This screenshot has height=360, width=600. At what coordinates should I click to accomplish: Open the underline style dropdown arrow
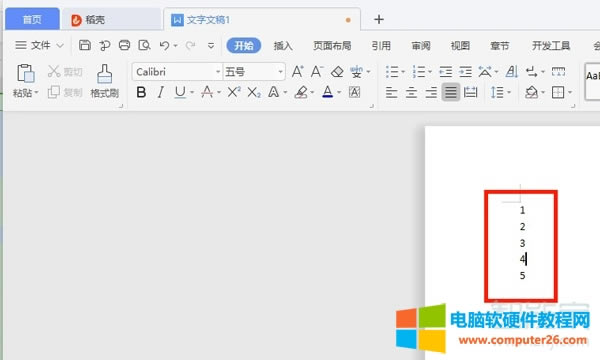[192, 93]
